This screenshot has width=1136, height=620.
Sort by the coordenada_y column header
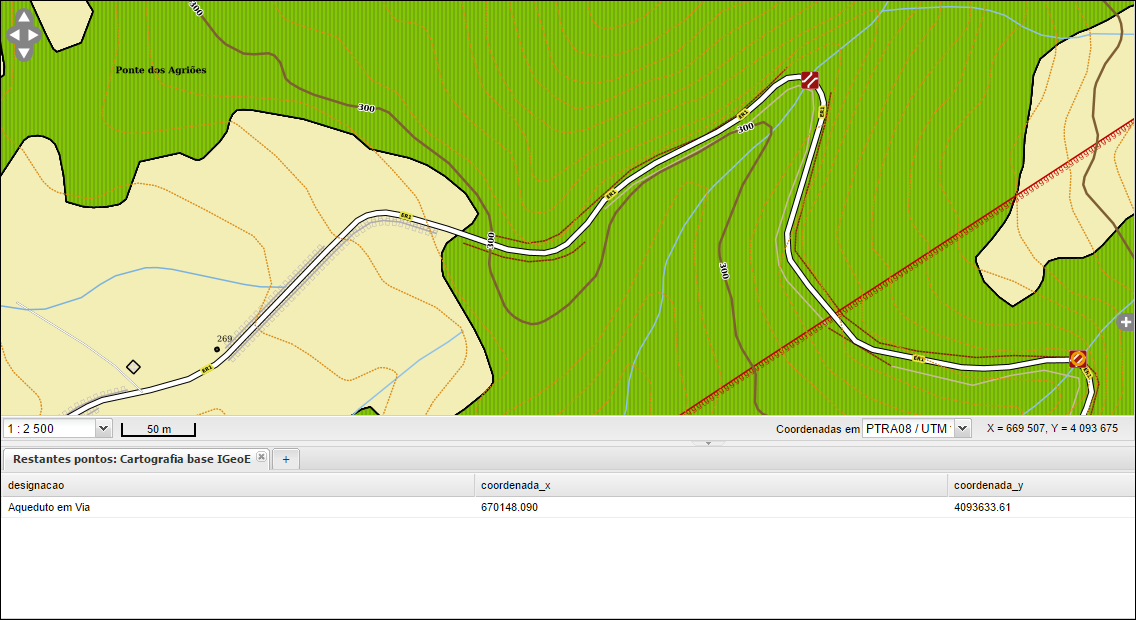(x=1040, y=485)
